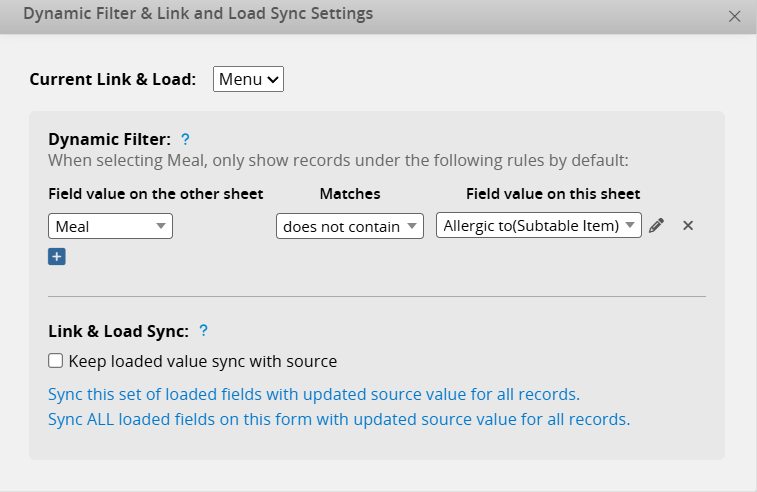Screen dimensions: 757x492
Task: Click the Link & Load Sync help icon
Action: (x=203, y=330)
